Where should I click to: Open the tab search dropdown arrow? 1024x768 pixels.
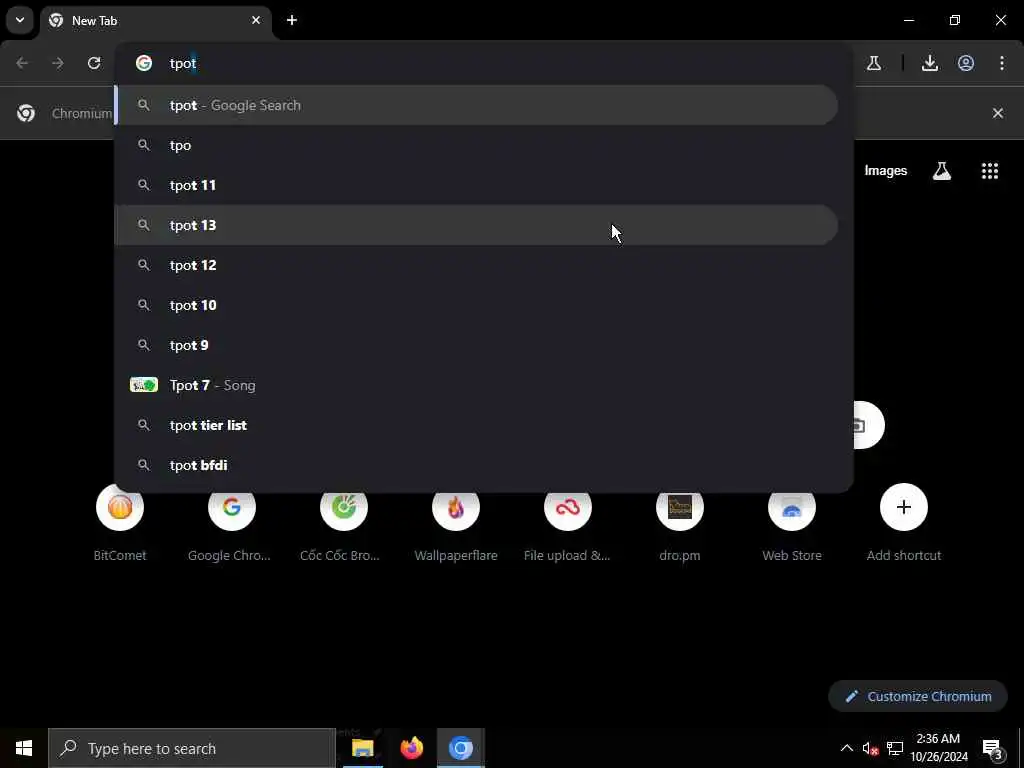coord(20,20)
